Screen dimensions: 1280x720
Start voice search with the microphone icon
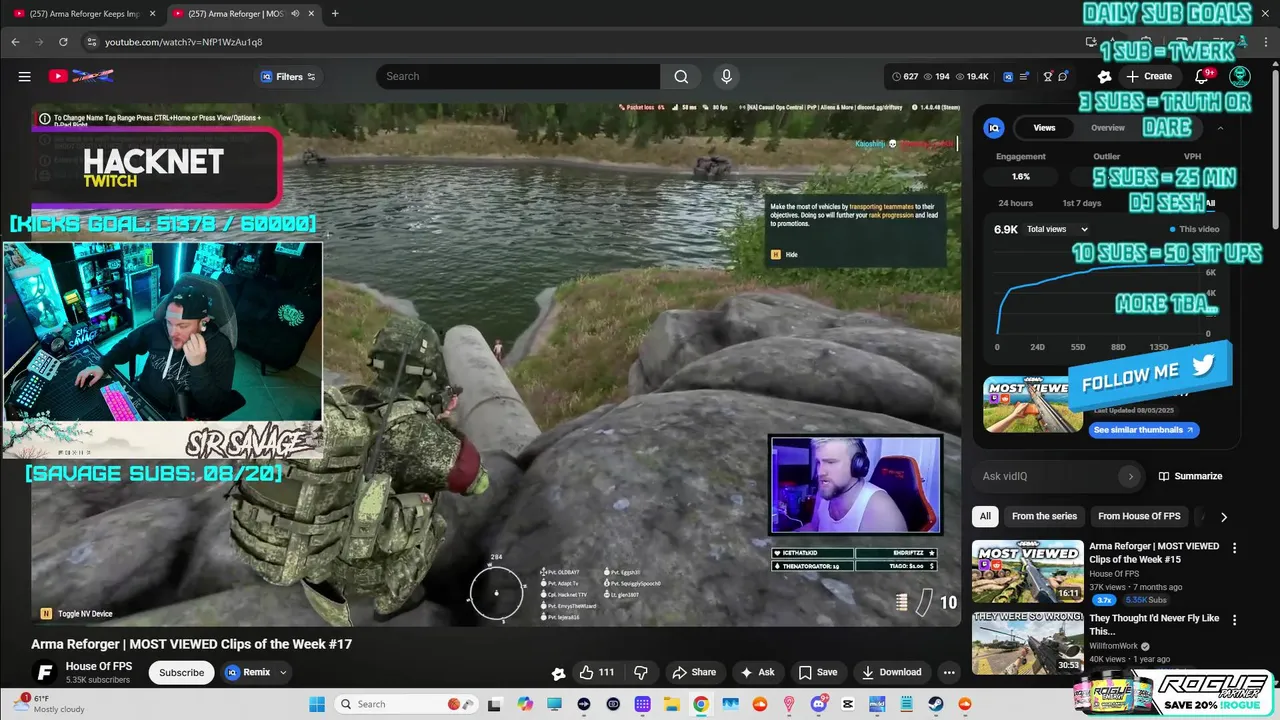(x=726, y=76)
